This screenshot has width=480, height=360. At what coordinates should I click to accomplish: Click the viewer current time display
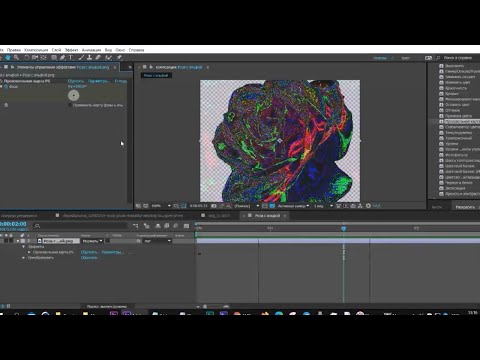198,206
